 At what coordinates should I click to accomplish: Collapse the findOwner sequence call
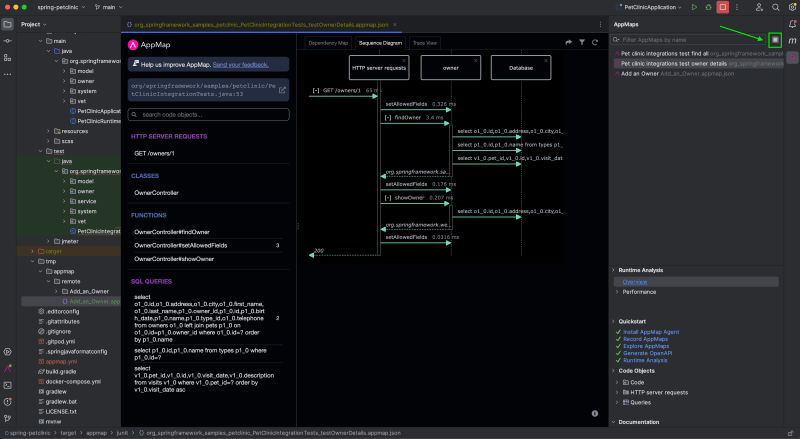pos(388,117)
